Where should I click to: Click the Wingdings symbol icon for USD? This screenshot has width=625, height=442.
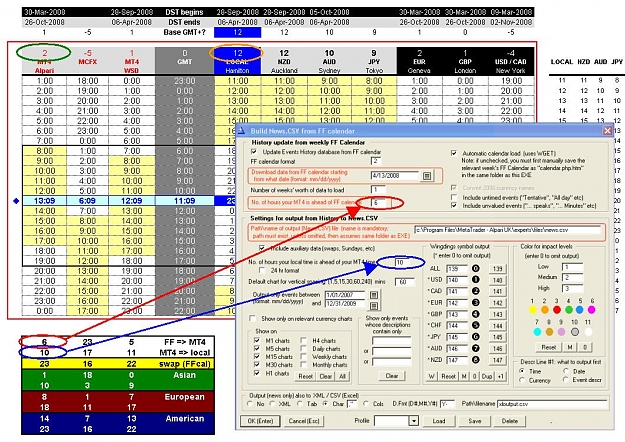click(x=476, y=280)
